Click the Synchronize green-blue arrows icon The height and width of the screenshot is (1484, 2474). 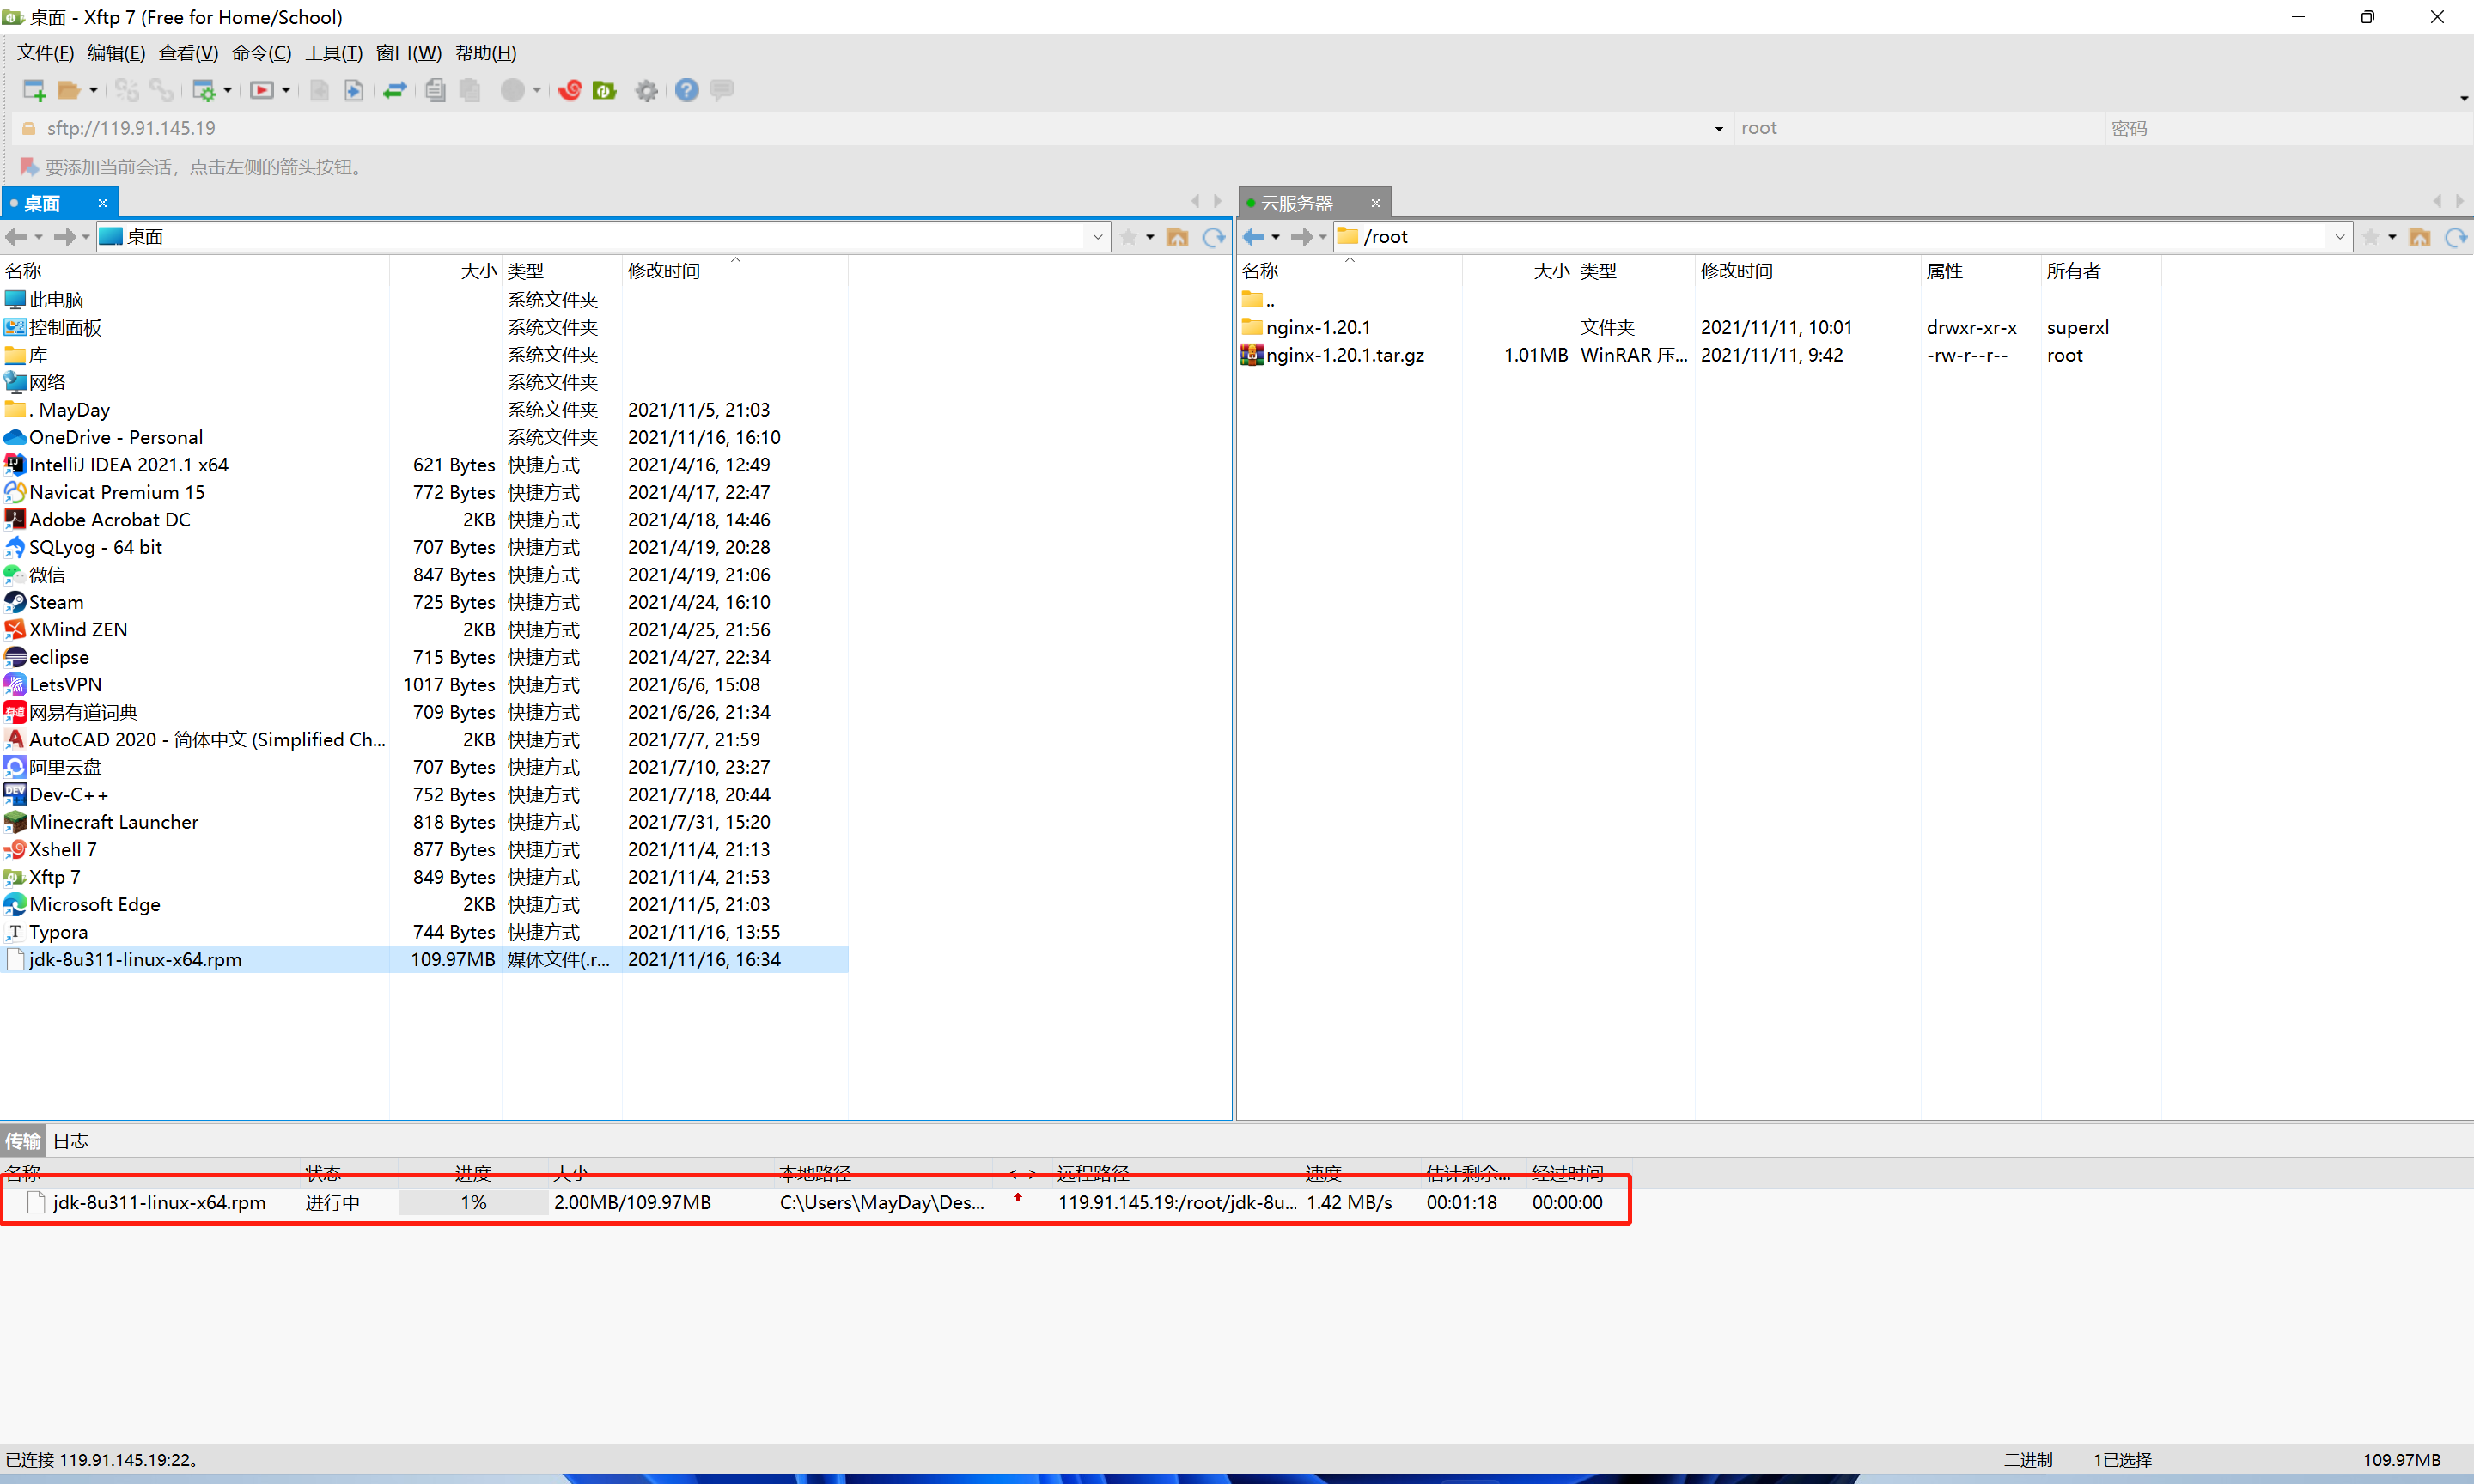click(395, 91)
